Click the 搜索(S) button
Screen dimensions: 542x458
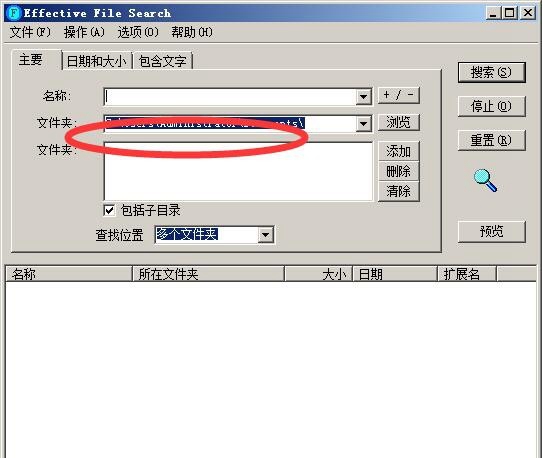pyautogui.click(x=492, y=72)
